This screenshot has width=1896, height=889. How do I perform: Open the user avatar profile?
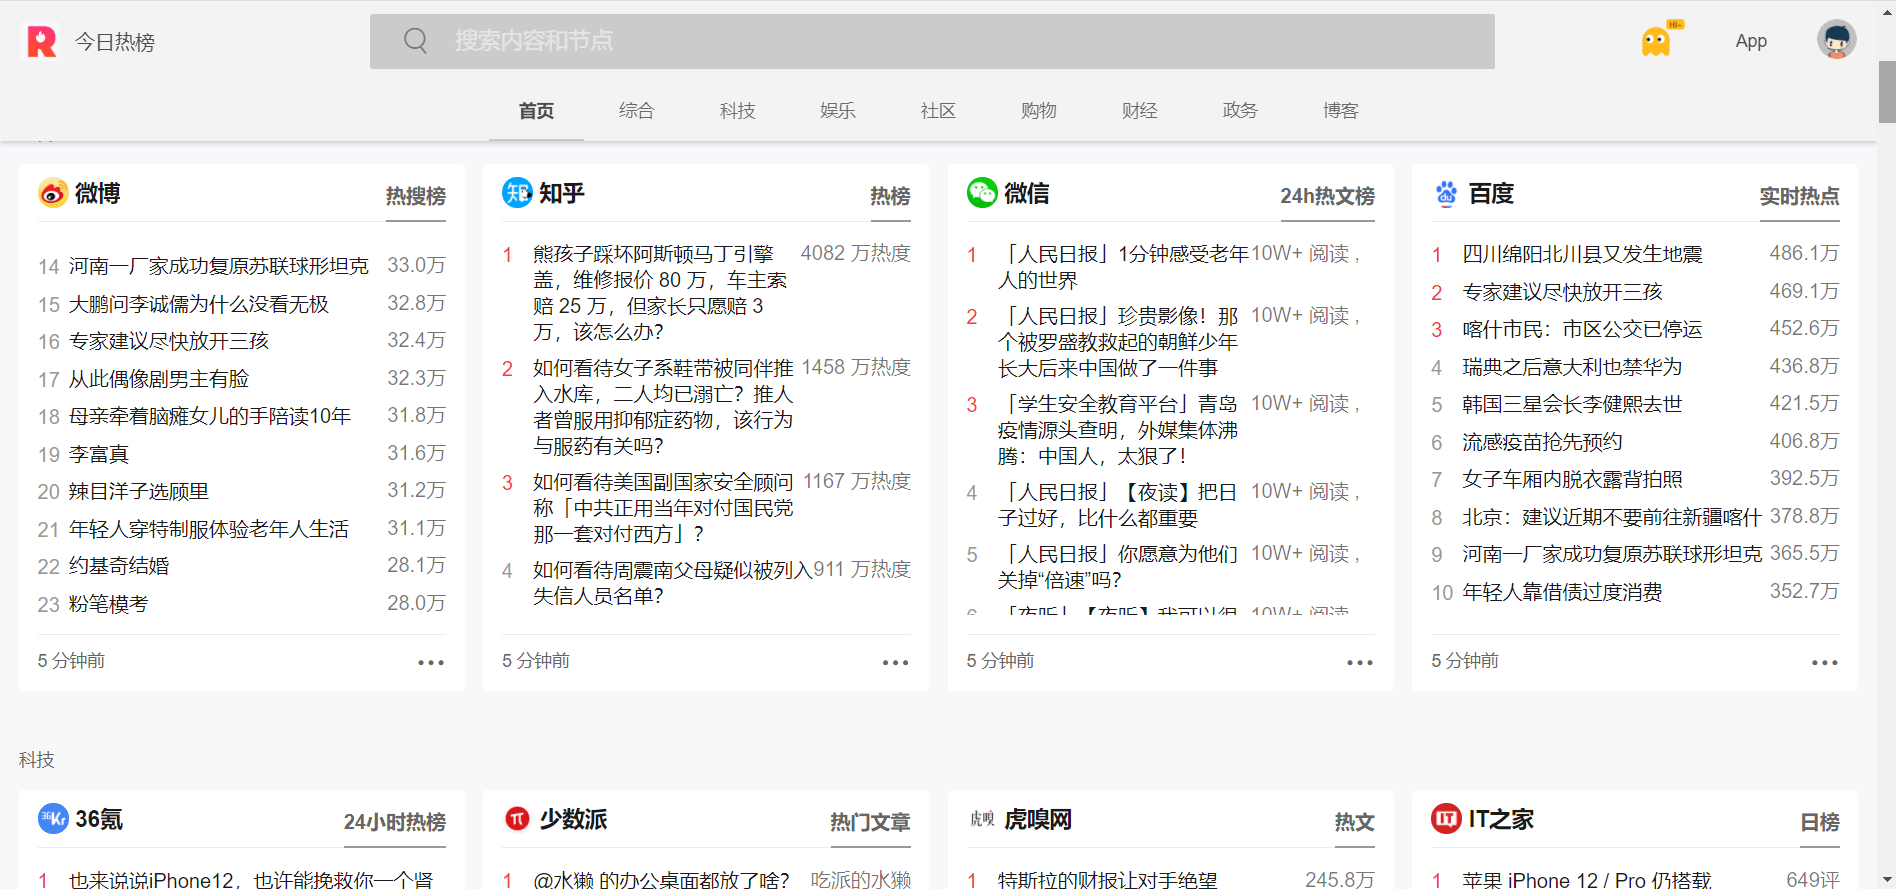pyautogui.click(x=1836, y=40)
